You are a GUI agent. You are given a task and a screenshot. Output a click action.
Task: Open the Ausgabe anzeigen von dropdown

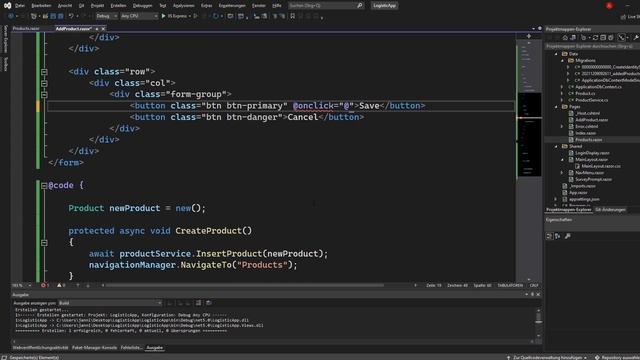click(x=110, y=303)
